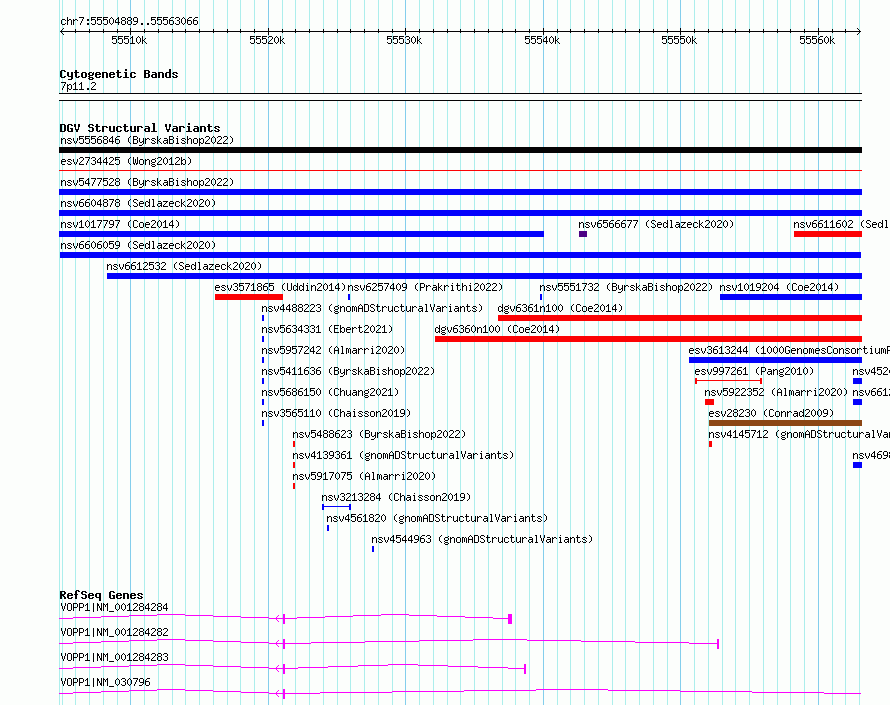Click the Cytogenetic Bands track title
890x705 pixels.
pos(119,74)
